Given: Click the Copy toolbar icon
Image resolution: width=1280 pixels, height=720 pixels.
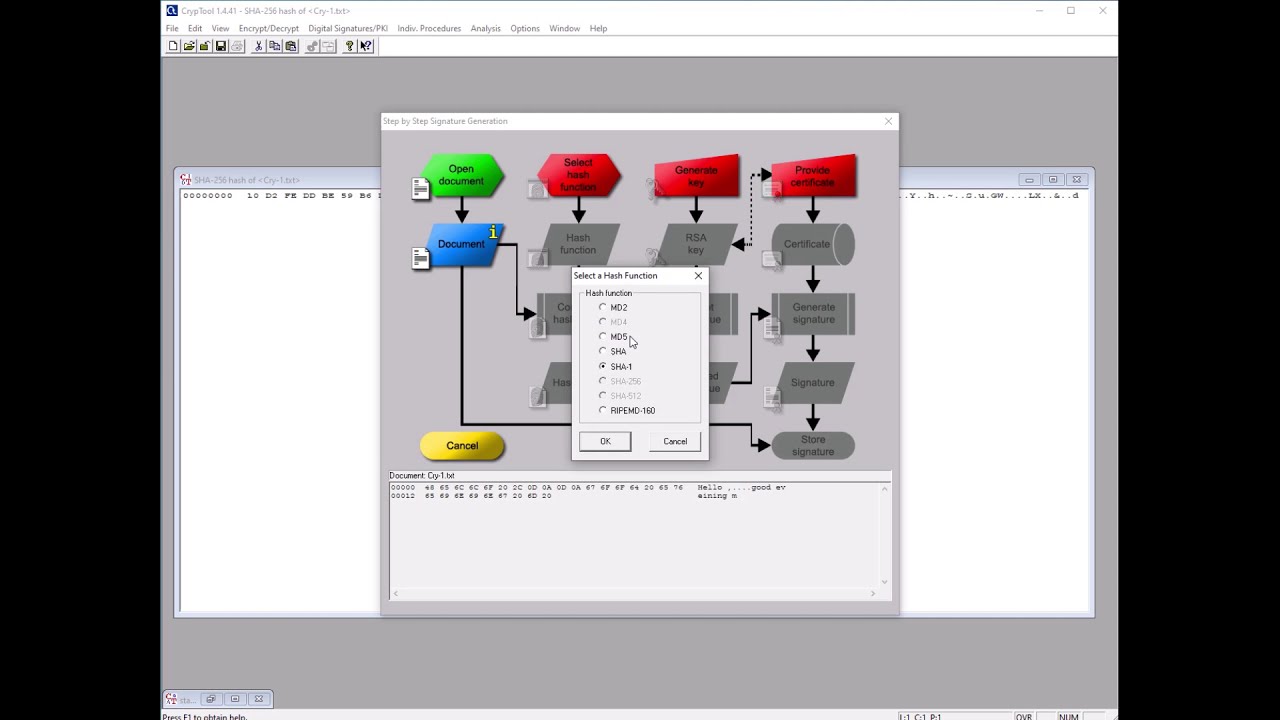Looking at the screenshot, I should point(274,46).
